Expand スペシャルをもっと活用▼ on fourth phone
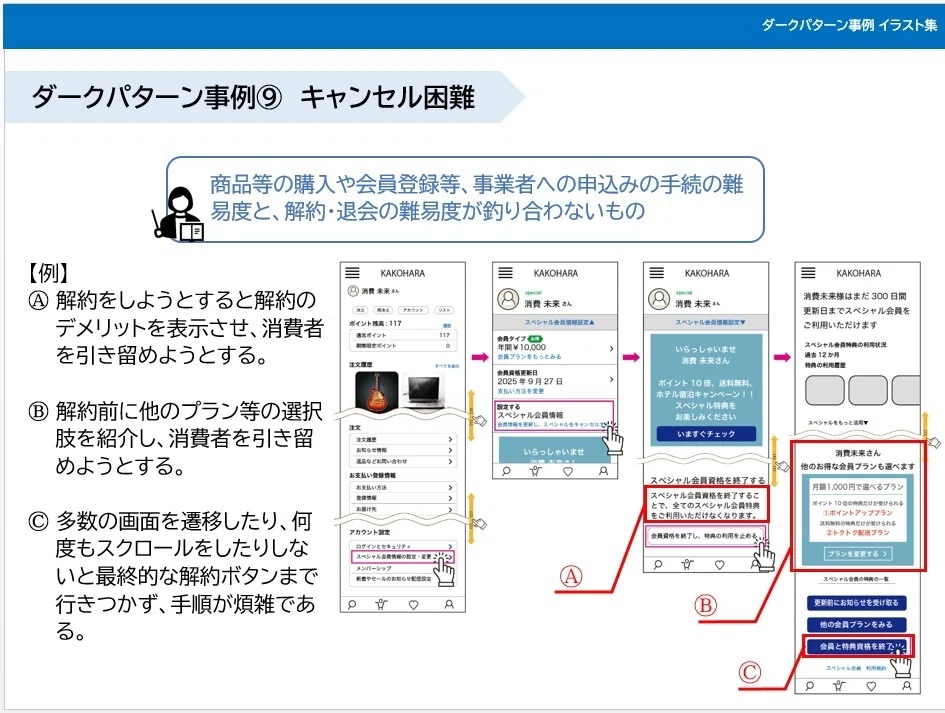This screenshot has width=945, height=713. point(838,422)
